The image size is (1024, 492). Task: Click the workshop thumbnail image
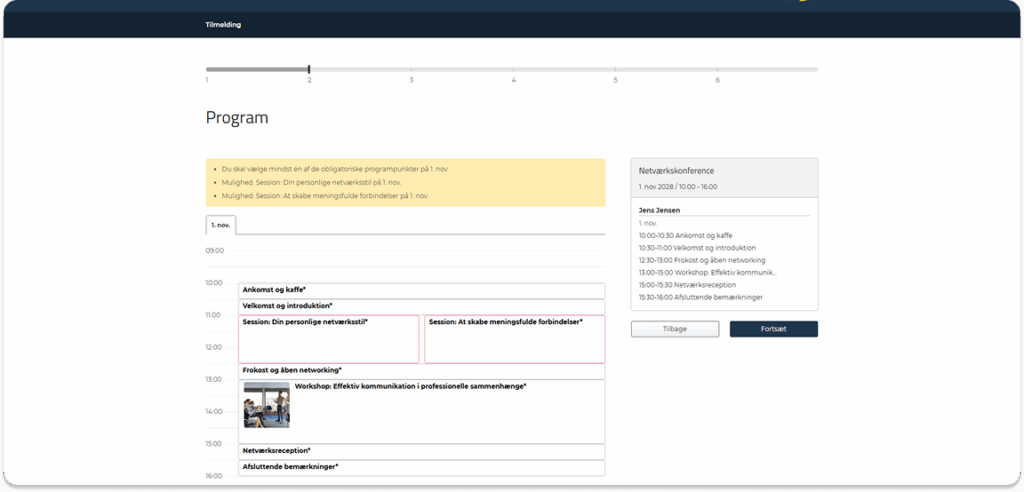[x=266, y=405]
